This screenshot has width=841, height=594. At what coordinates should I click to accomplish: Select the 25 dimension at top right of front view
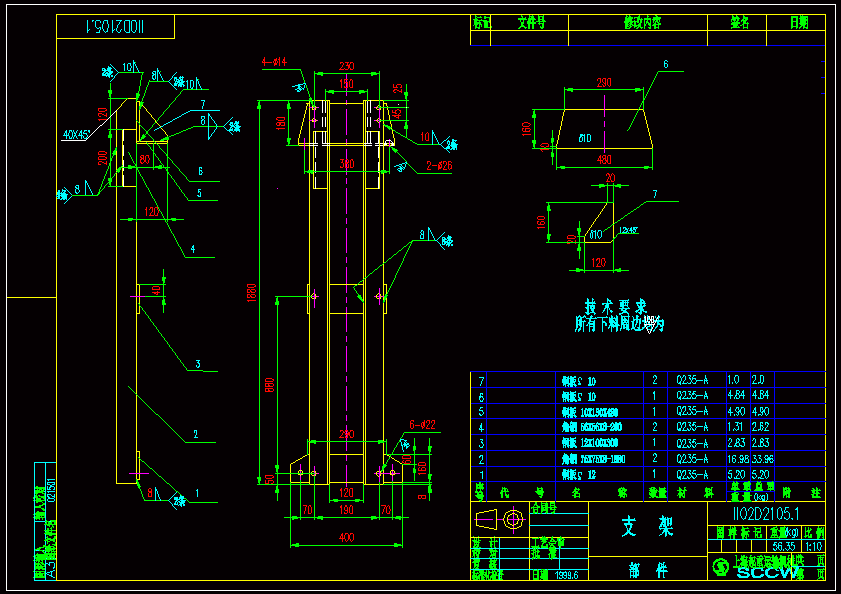pyautogui.click(x=397, y=88)
